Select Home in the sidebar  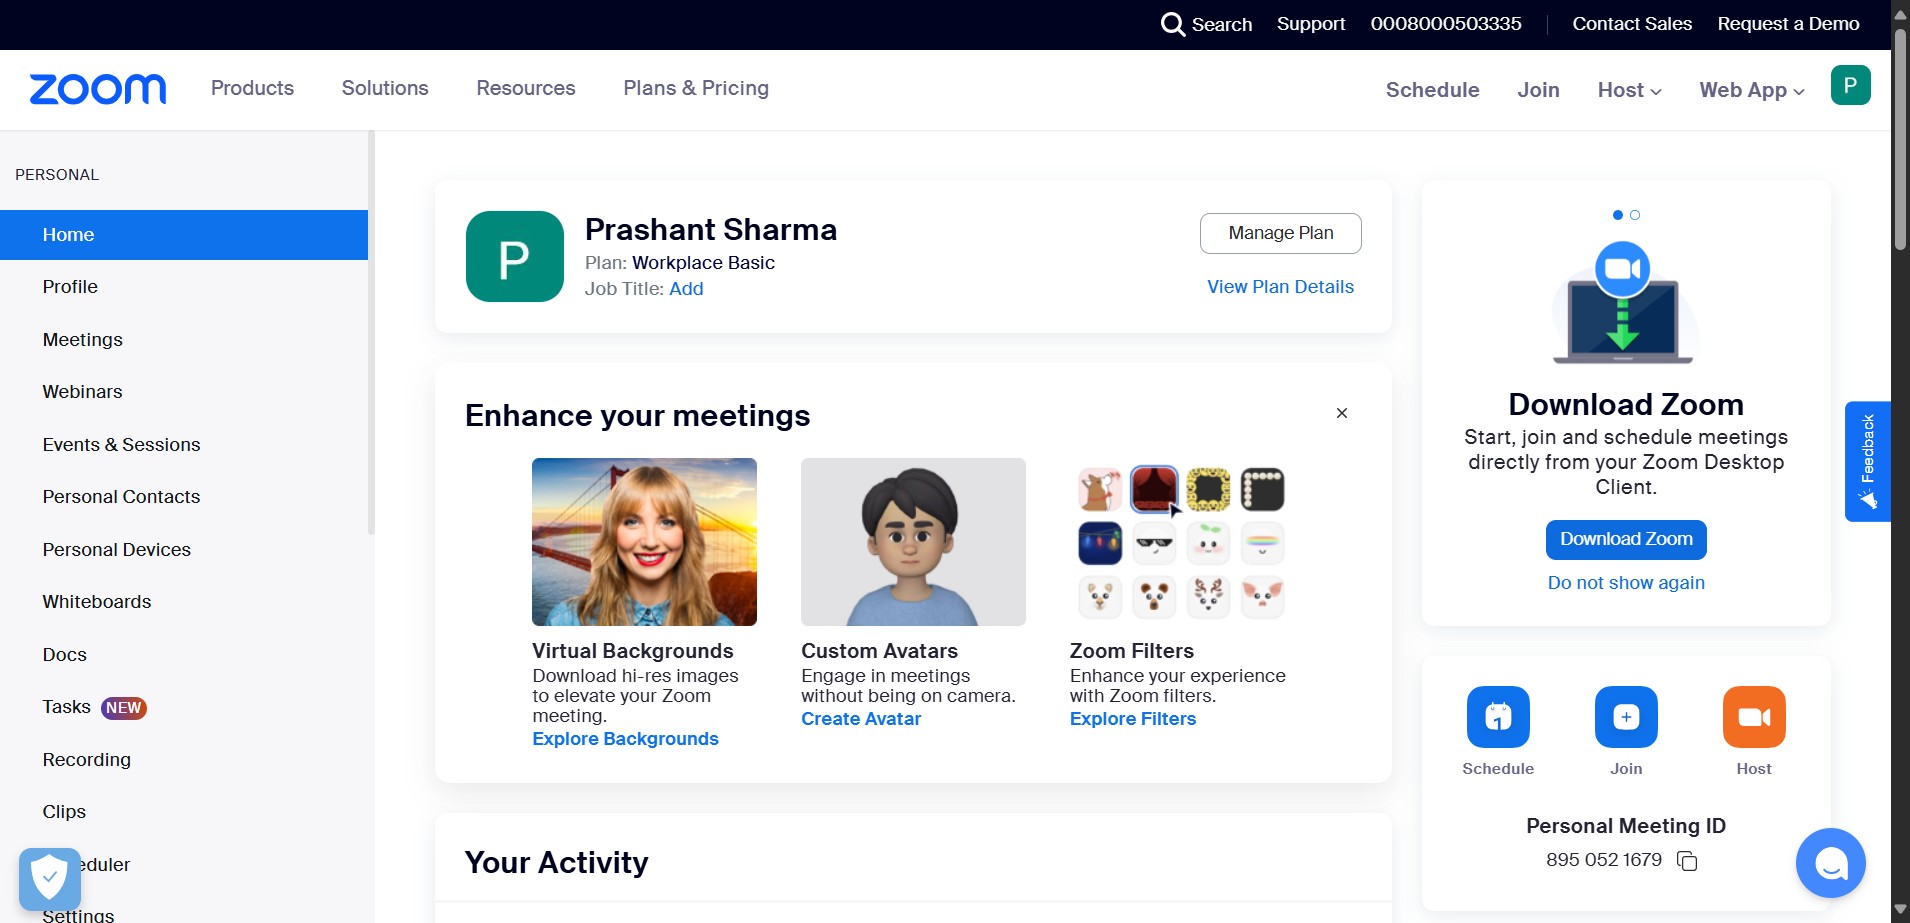[x=184, y=235]
